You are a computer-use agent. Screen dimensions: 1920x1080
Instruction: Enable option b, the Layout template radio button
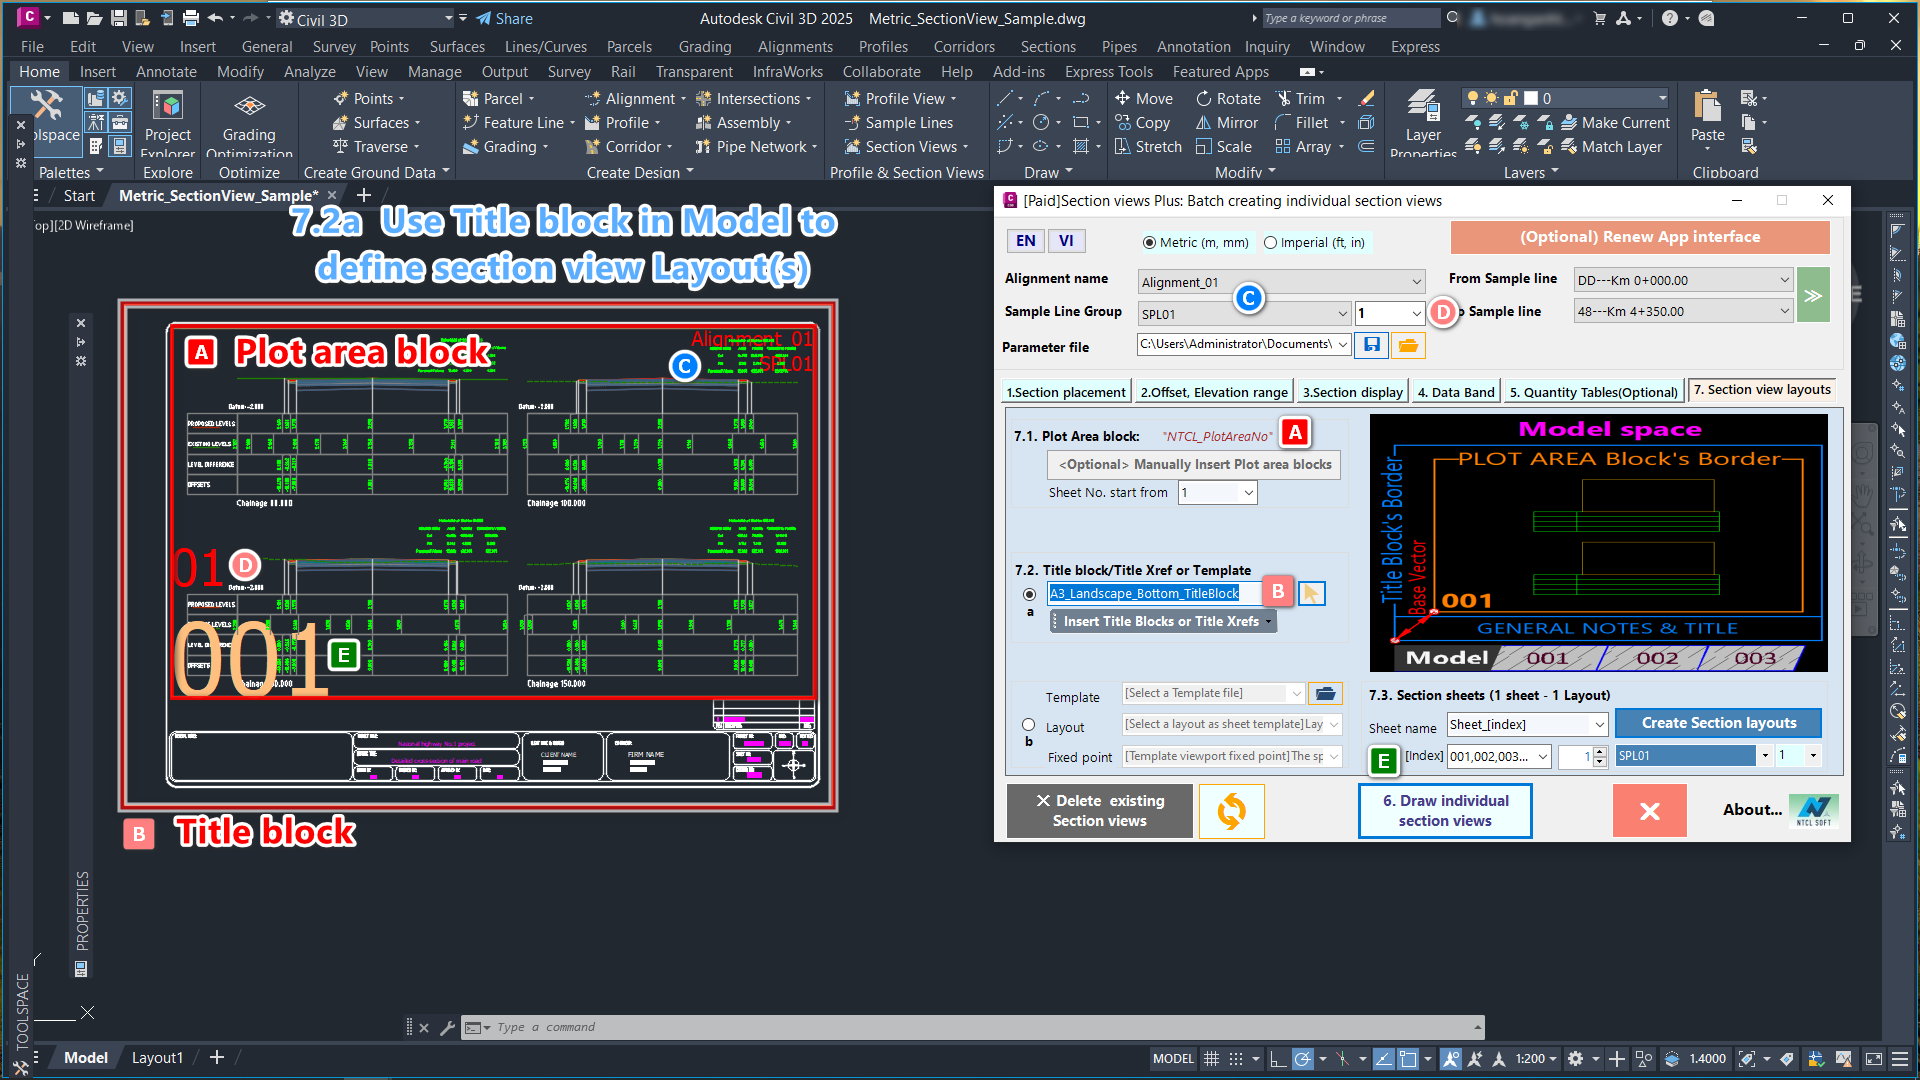tap(1028, 725)
